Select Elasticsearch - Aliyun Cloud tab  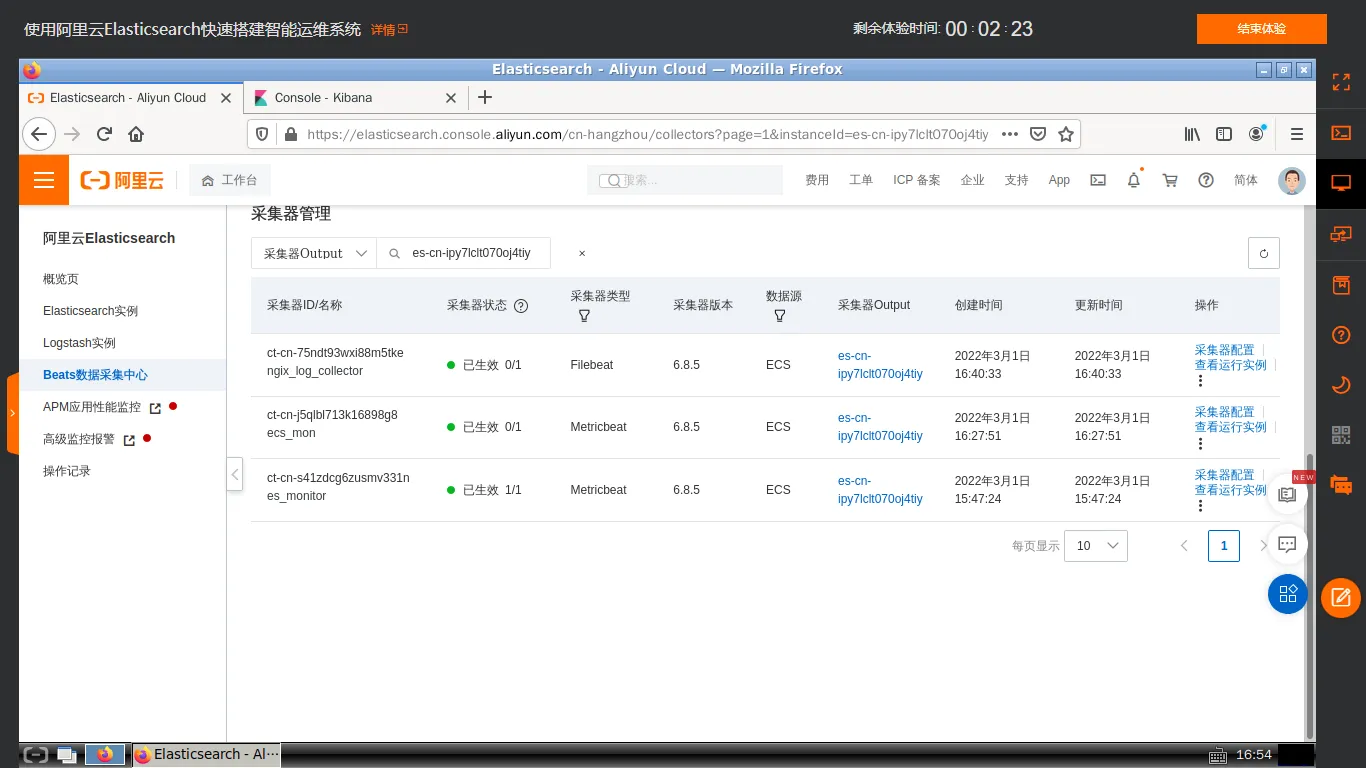(x=130, y=97)
